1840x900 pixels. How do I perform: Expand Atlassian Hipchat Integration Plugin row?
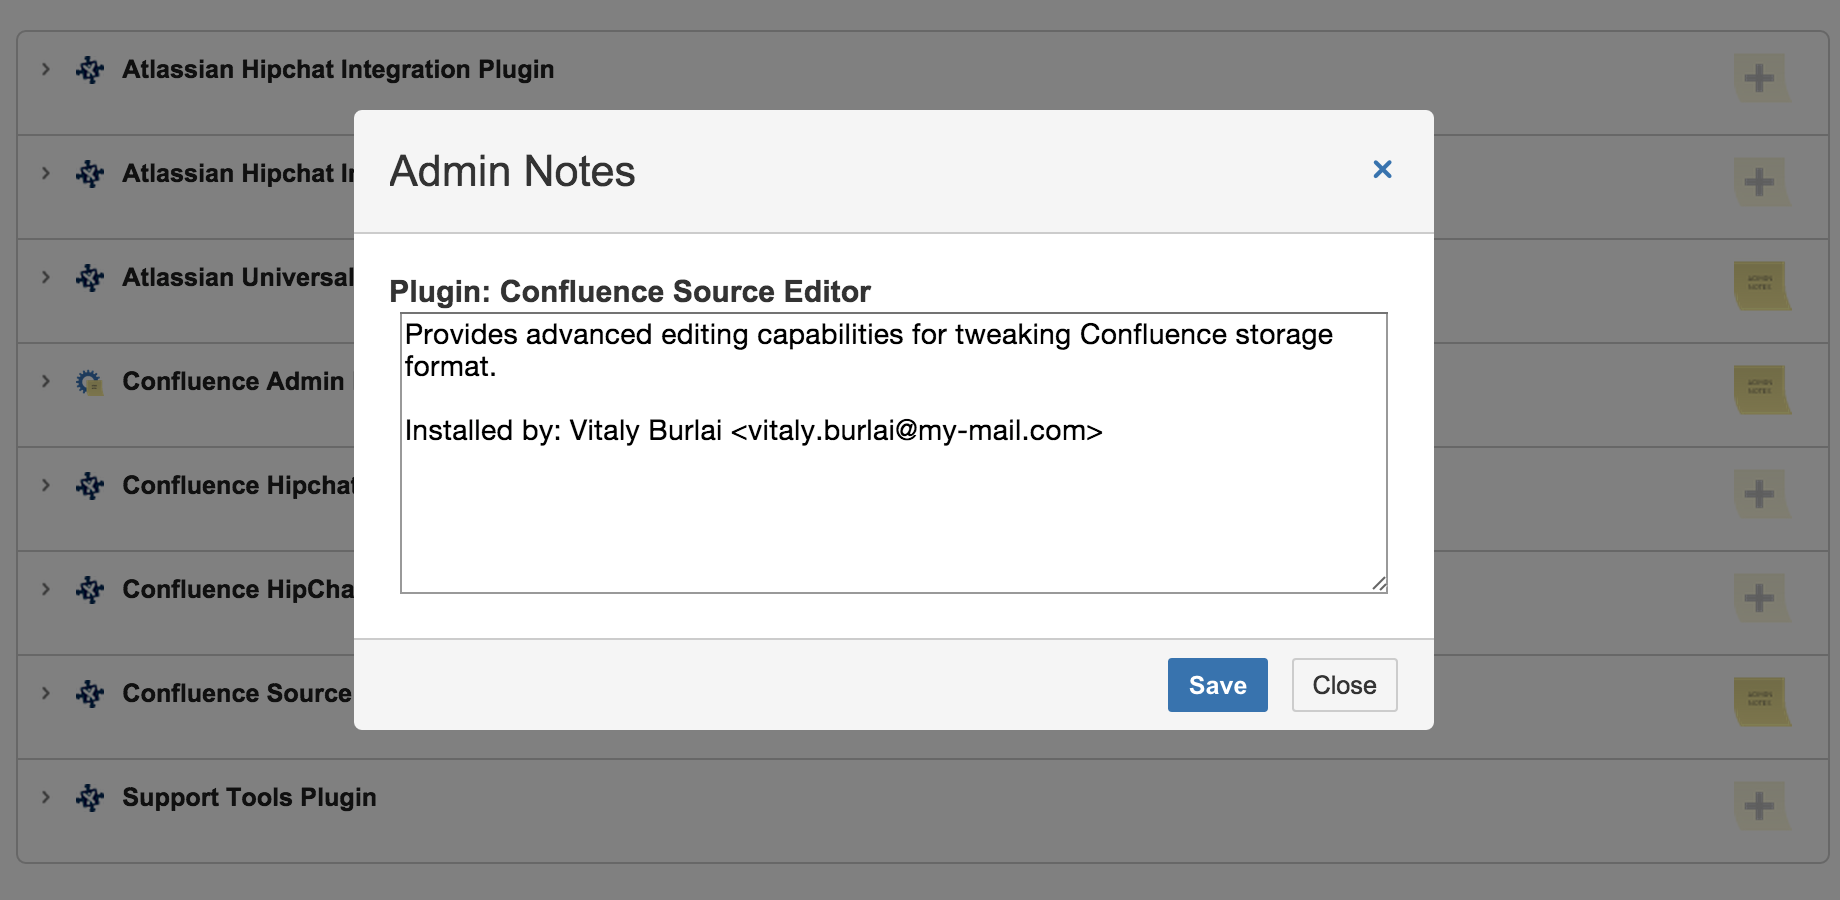click(x=46, y=70)
